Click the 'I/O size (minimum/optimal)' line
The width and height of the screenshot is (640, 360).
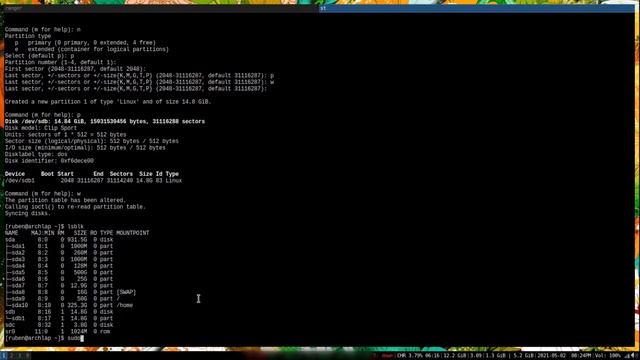(85, 148)
